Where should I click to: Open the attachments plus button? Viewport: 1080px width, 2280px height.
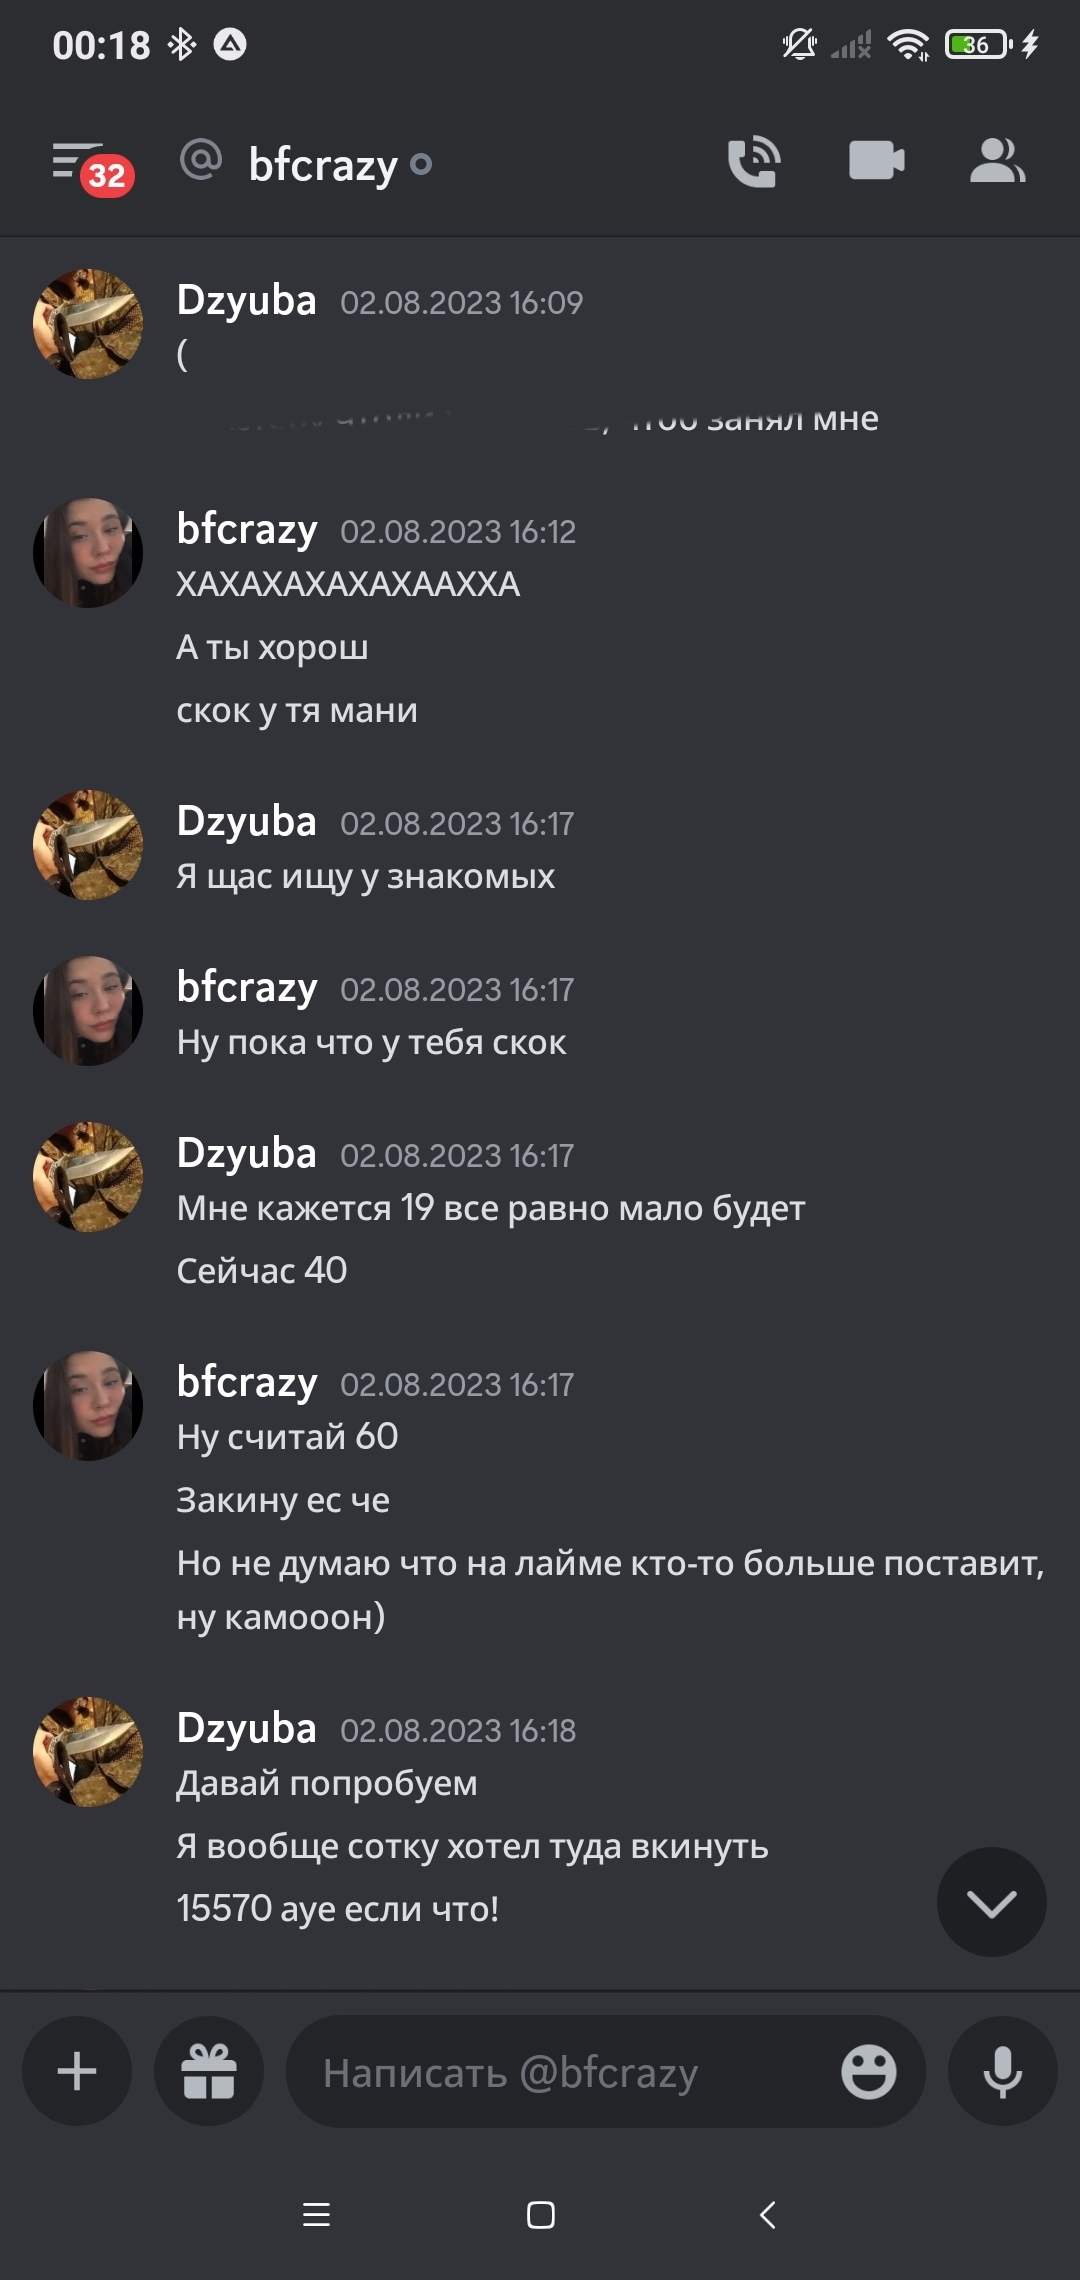(x=77, y=2071)
